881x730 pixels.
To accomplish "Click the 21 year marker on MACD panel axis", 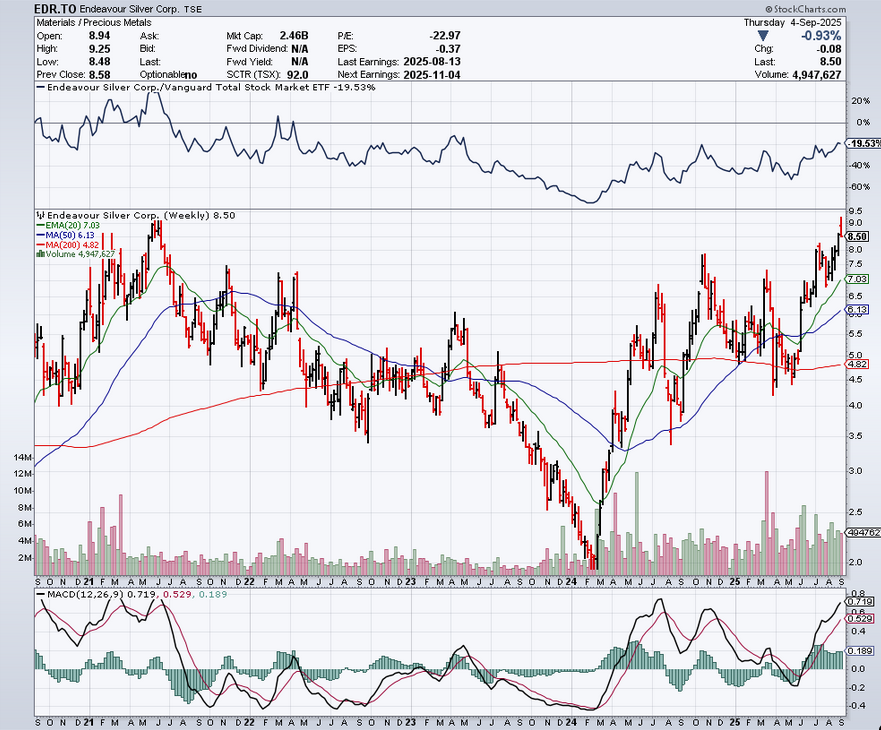I will coord(89,722).
